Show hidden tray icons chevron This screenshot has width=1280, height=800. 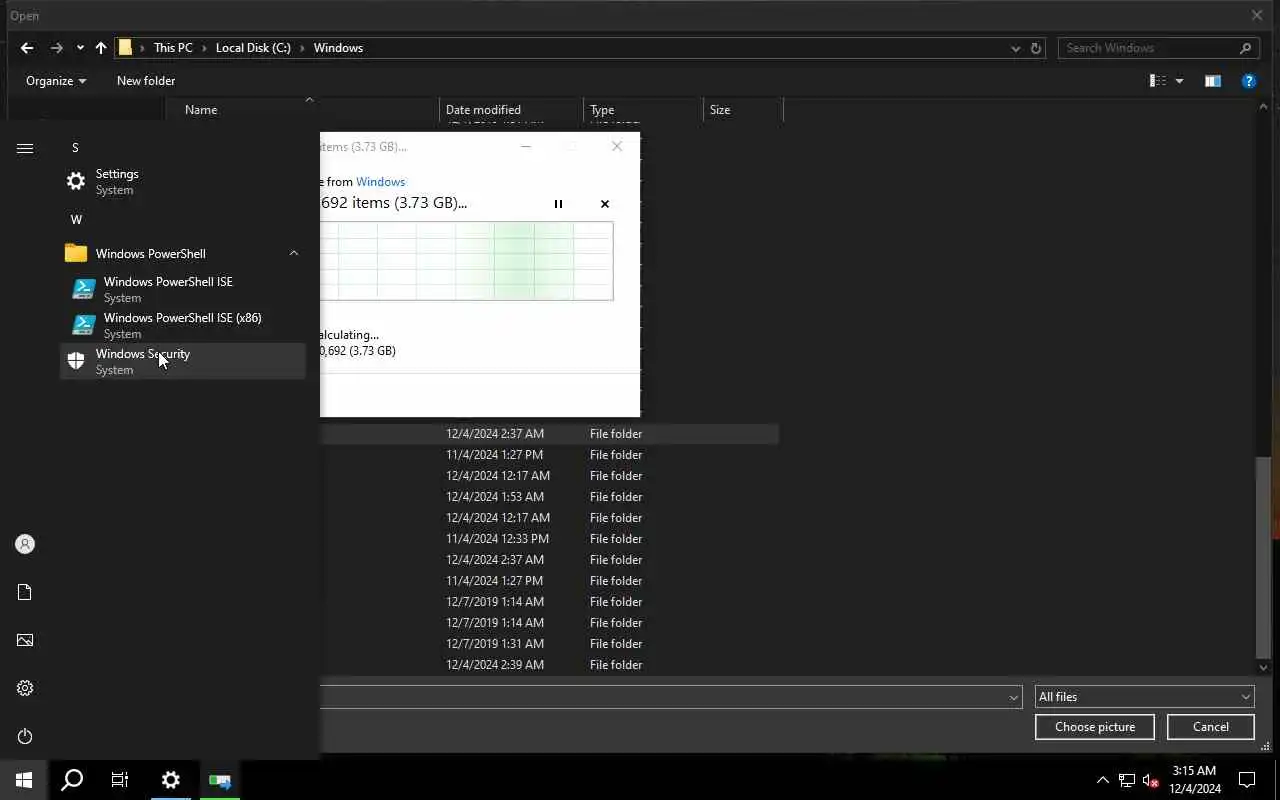(x=1103, y=780)
